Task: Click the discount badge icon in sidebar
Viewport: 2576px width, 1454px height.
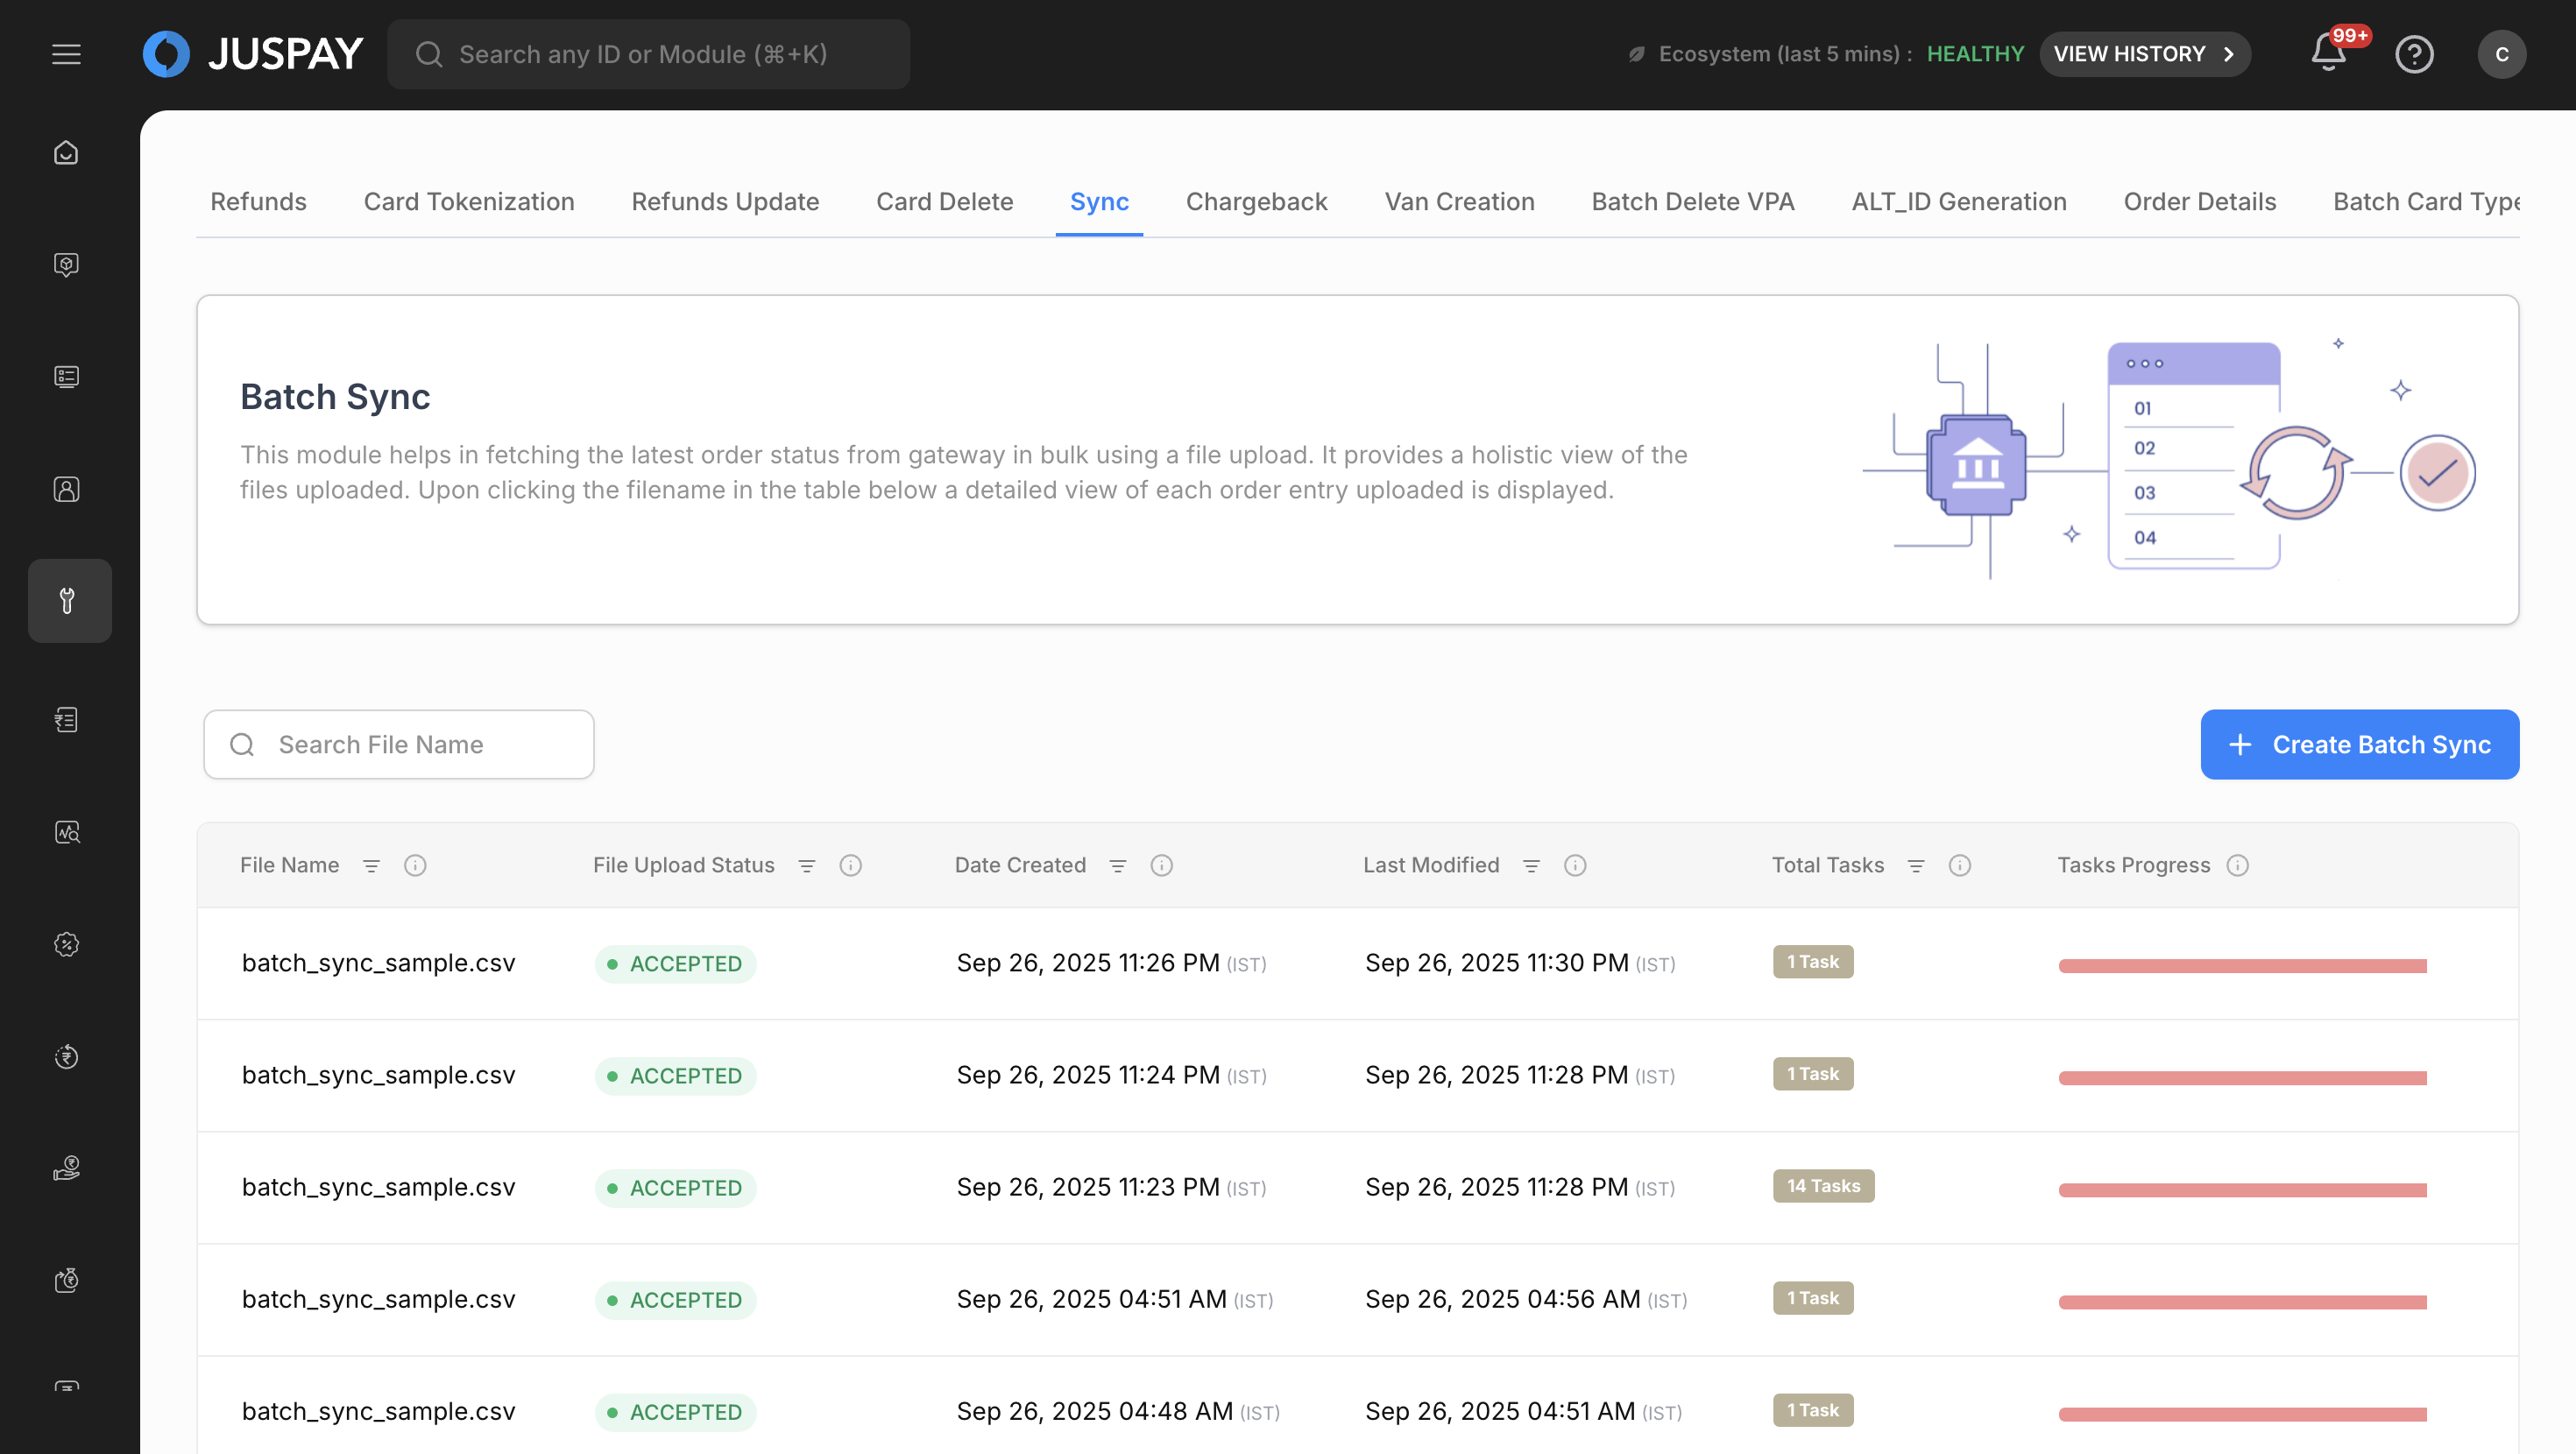Action: pyautogui.click(x=66, y=944)
